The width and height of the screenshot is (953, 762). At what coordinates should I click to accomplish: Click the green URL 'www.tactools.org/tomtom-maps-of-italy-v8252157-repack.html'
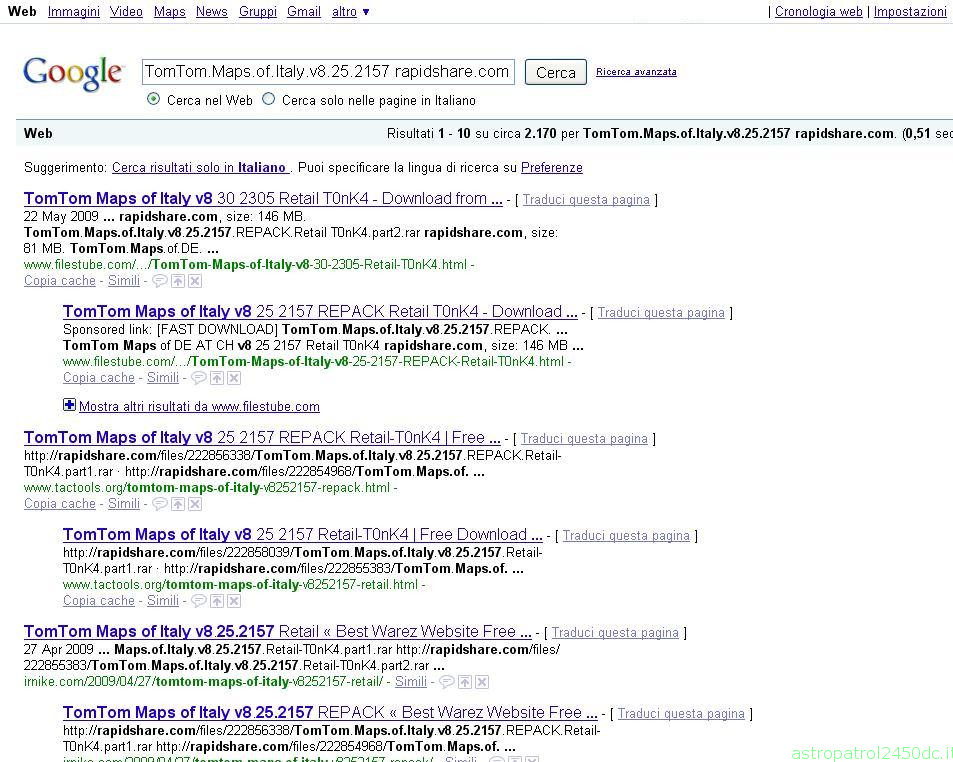(x=207, y=487)
